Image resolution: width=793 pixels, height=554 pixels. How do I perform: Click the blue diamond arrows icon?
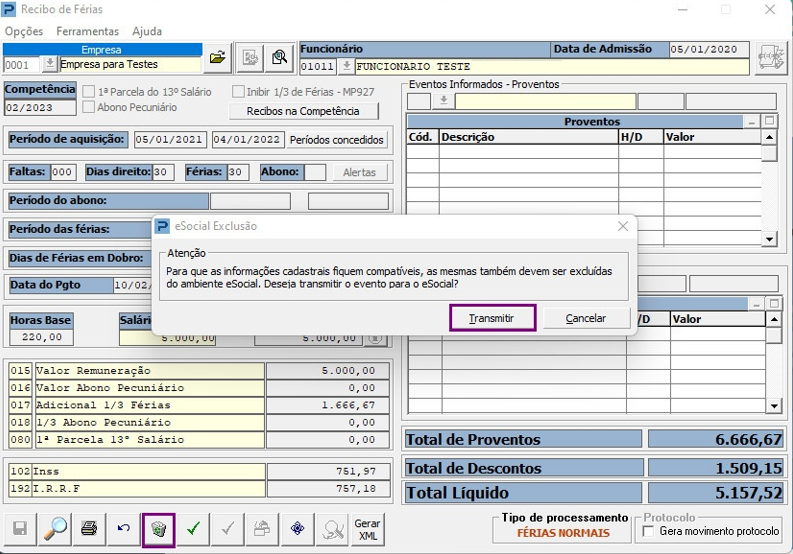(x=297, y=529)
